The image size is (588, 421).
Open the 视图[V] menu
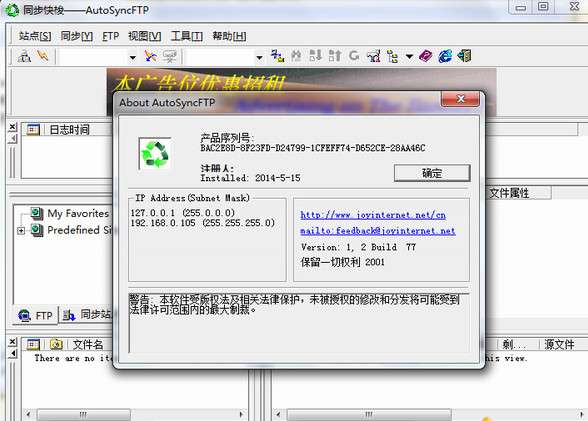[144, 36]
